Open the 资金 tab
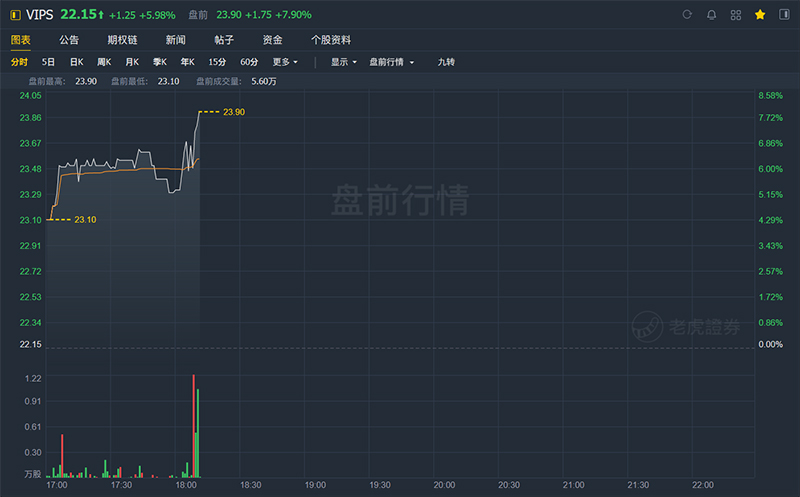This screenshot has width=800, height=497. click(272, 40)
